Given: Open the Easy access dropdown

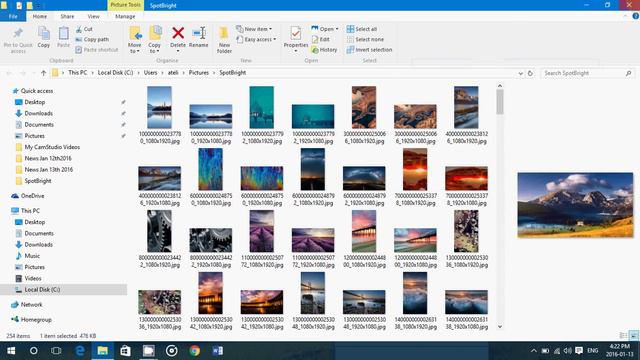Looking at the screenshot, I should [256, 39].
